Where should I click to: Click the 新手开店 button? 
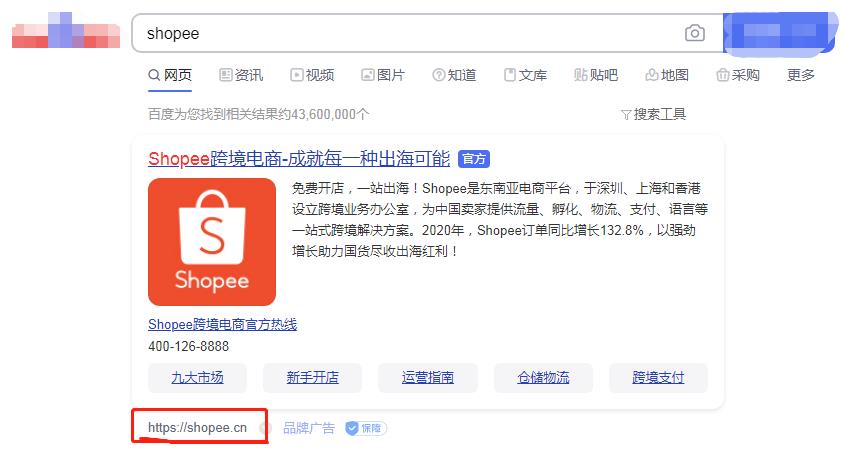click(x=312, y=378)
